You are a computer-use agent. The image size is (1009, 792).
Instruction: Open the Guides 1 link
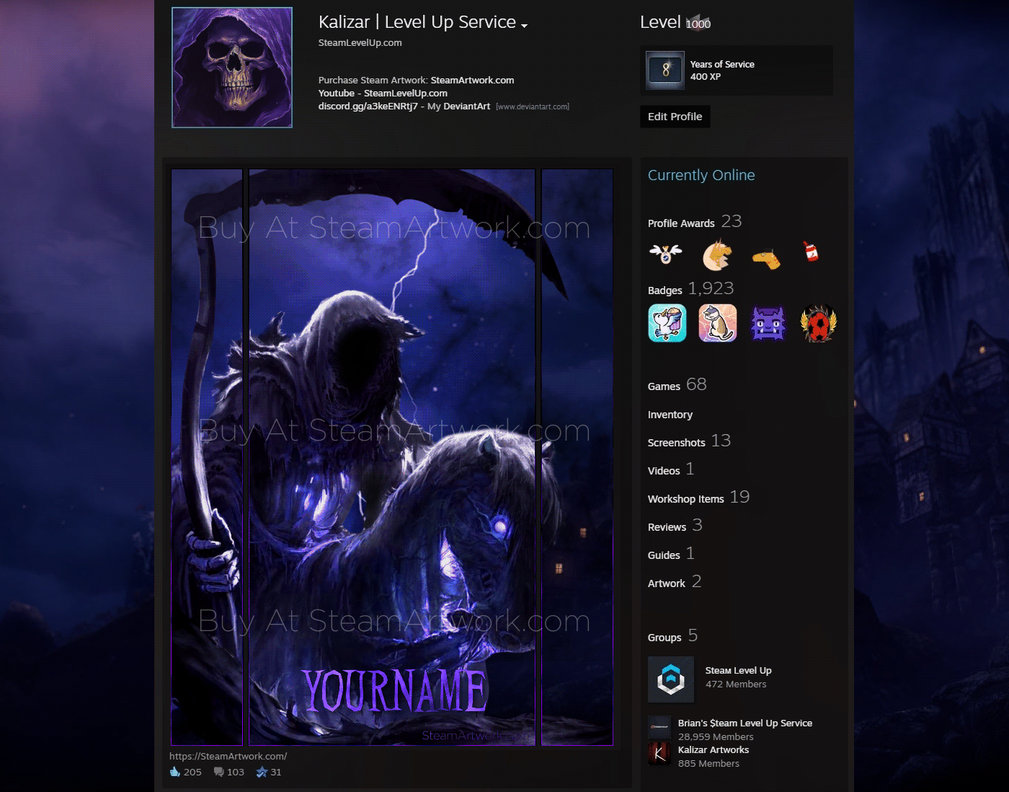click(671, 554)
